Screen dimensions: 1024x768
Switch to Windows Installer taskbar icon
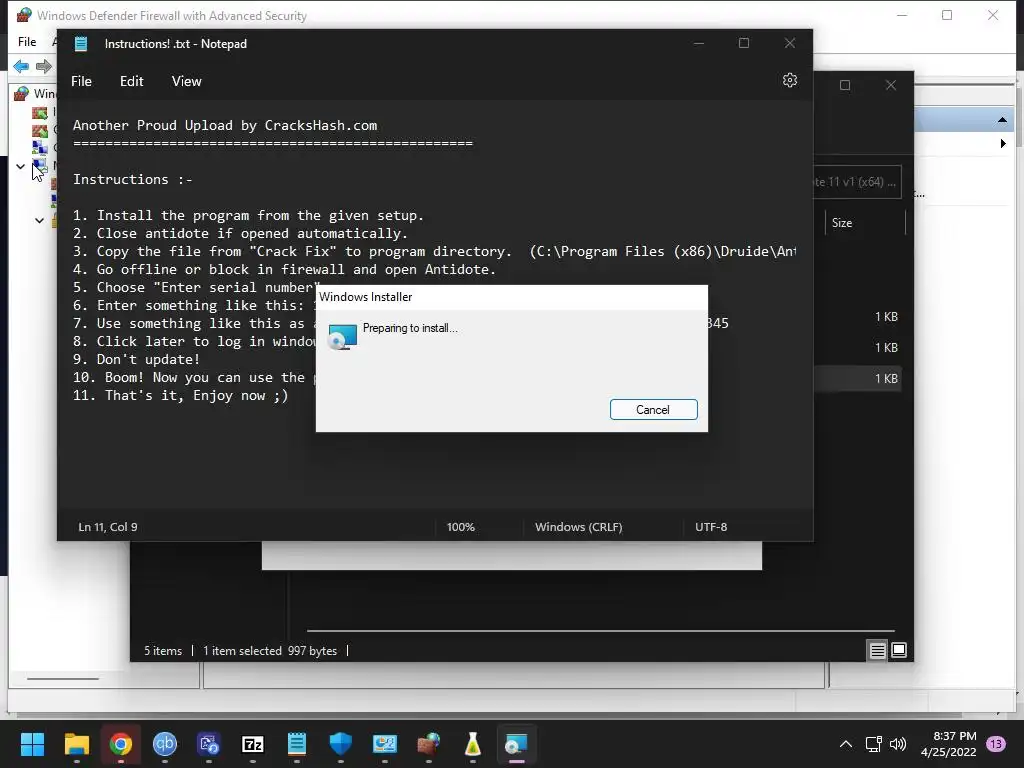point(517,744)
